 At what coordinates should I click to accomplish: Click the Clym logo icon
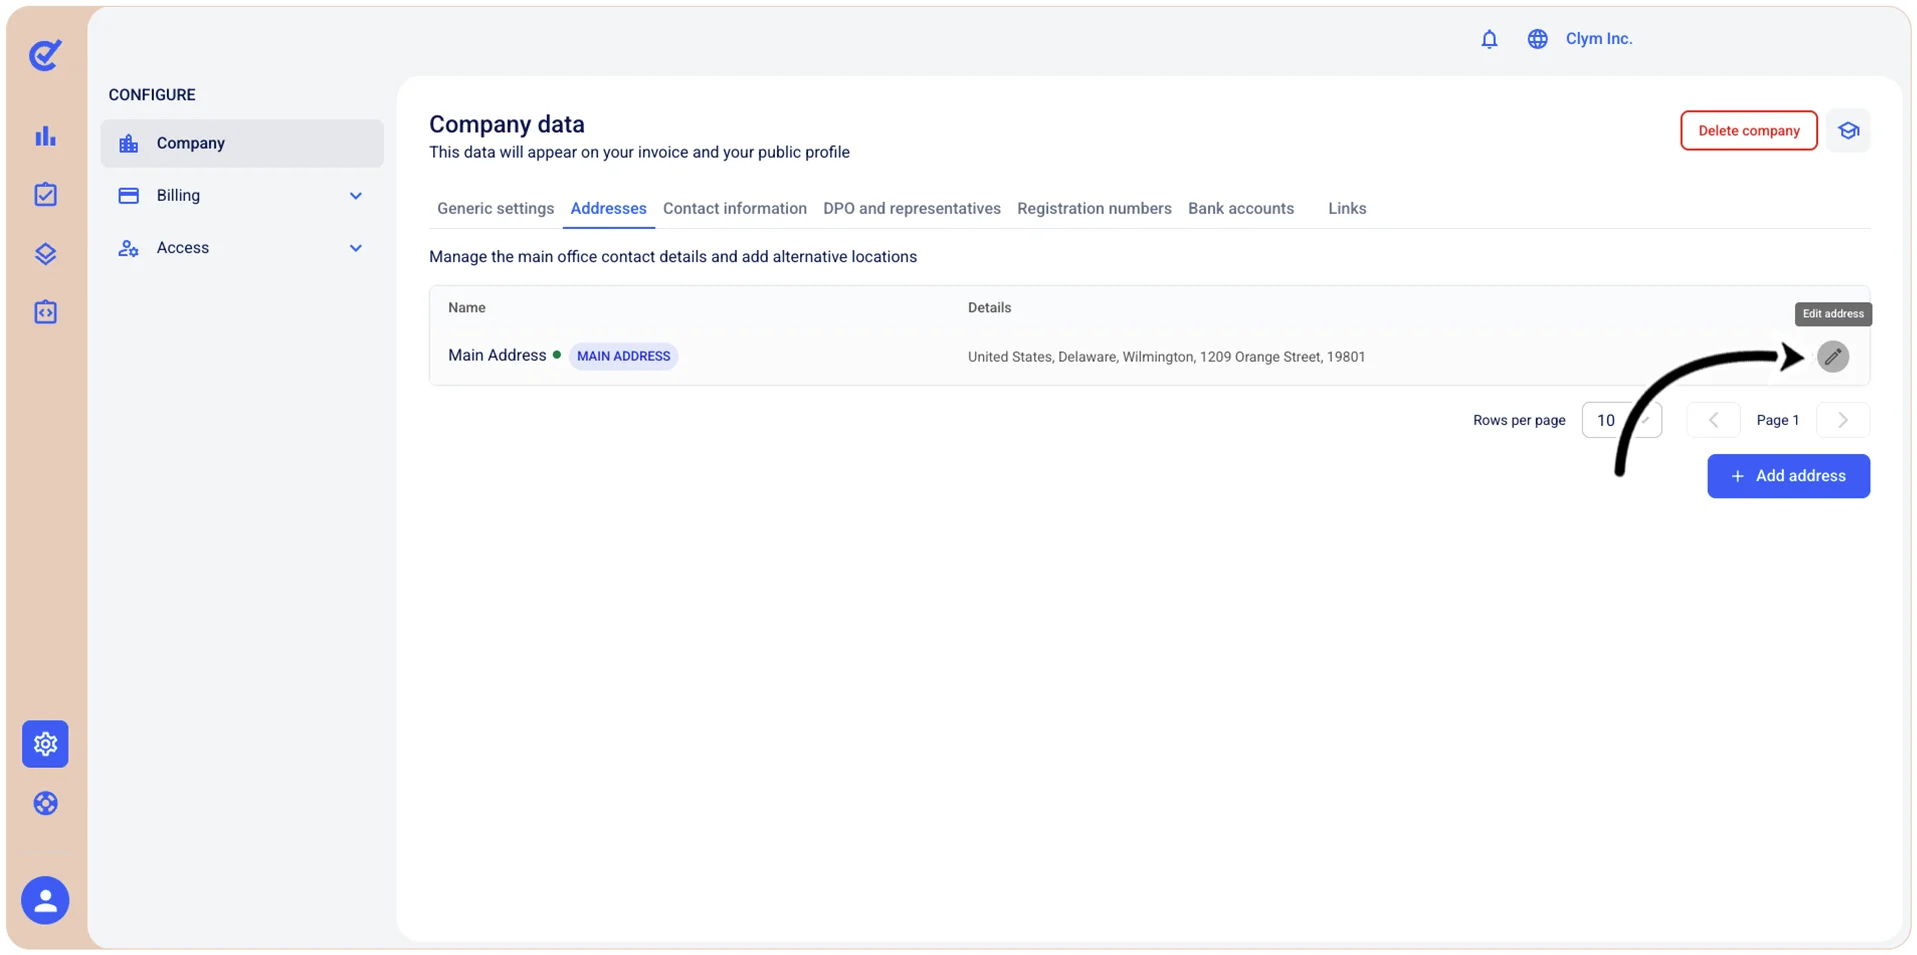click(45, 55)
